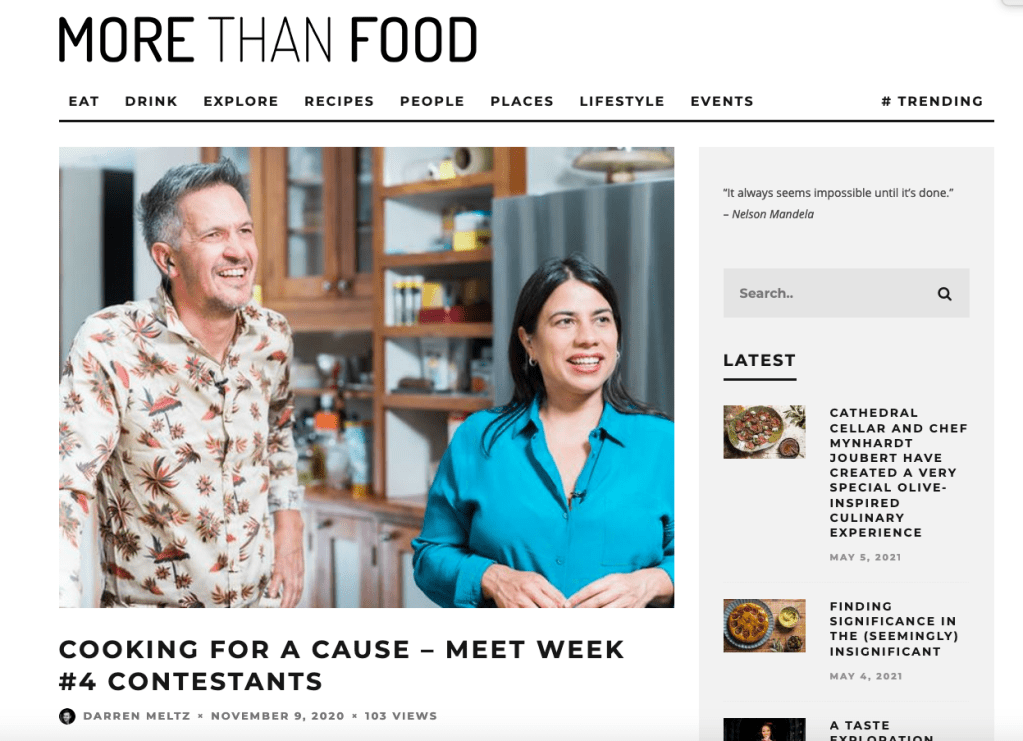Open Cooking For A Cause article title

[x=342, y=665]
